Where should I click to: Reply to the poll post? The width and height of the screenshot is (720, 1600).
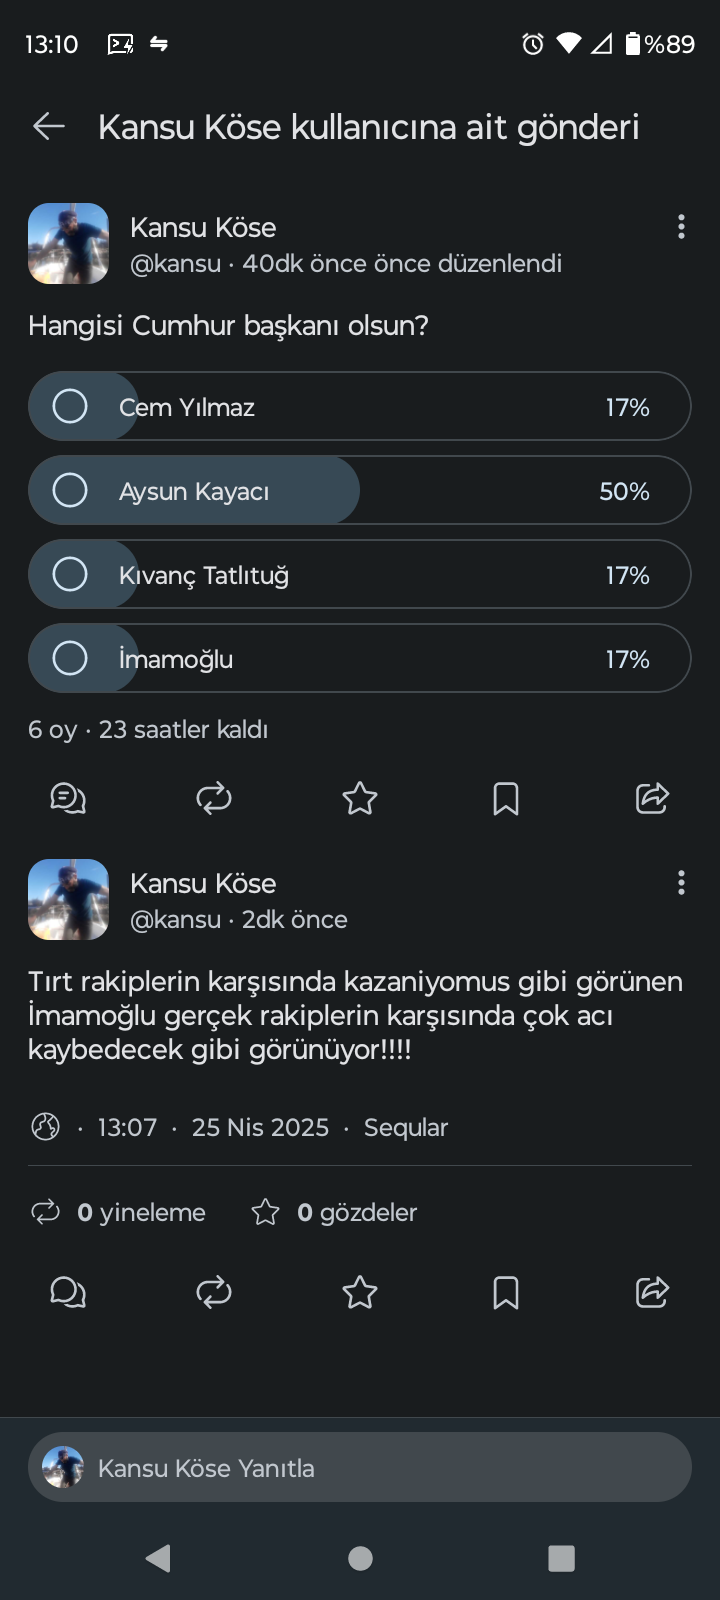(68, 798)
